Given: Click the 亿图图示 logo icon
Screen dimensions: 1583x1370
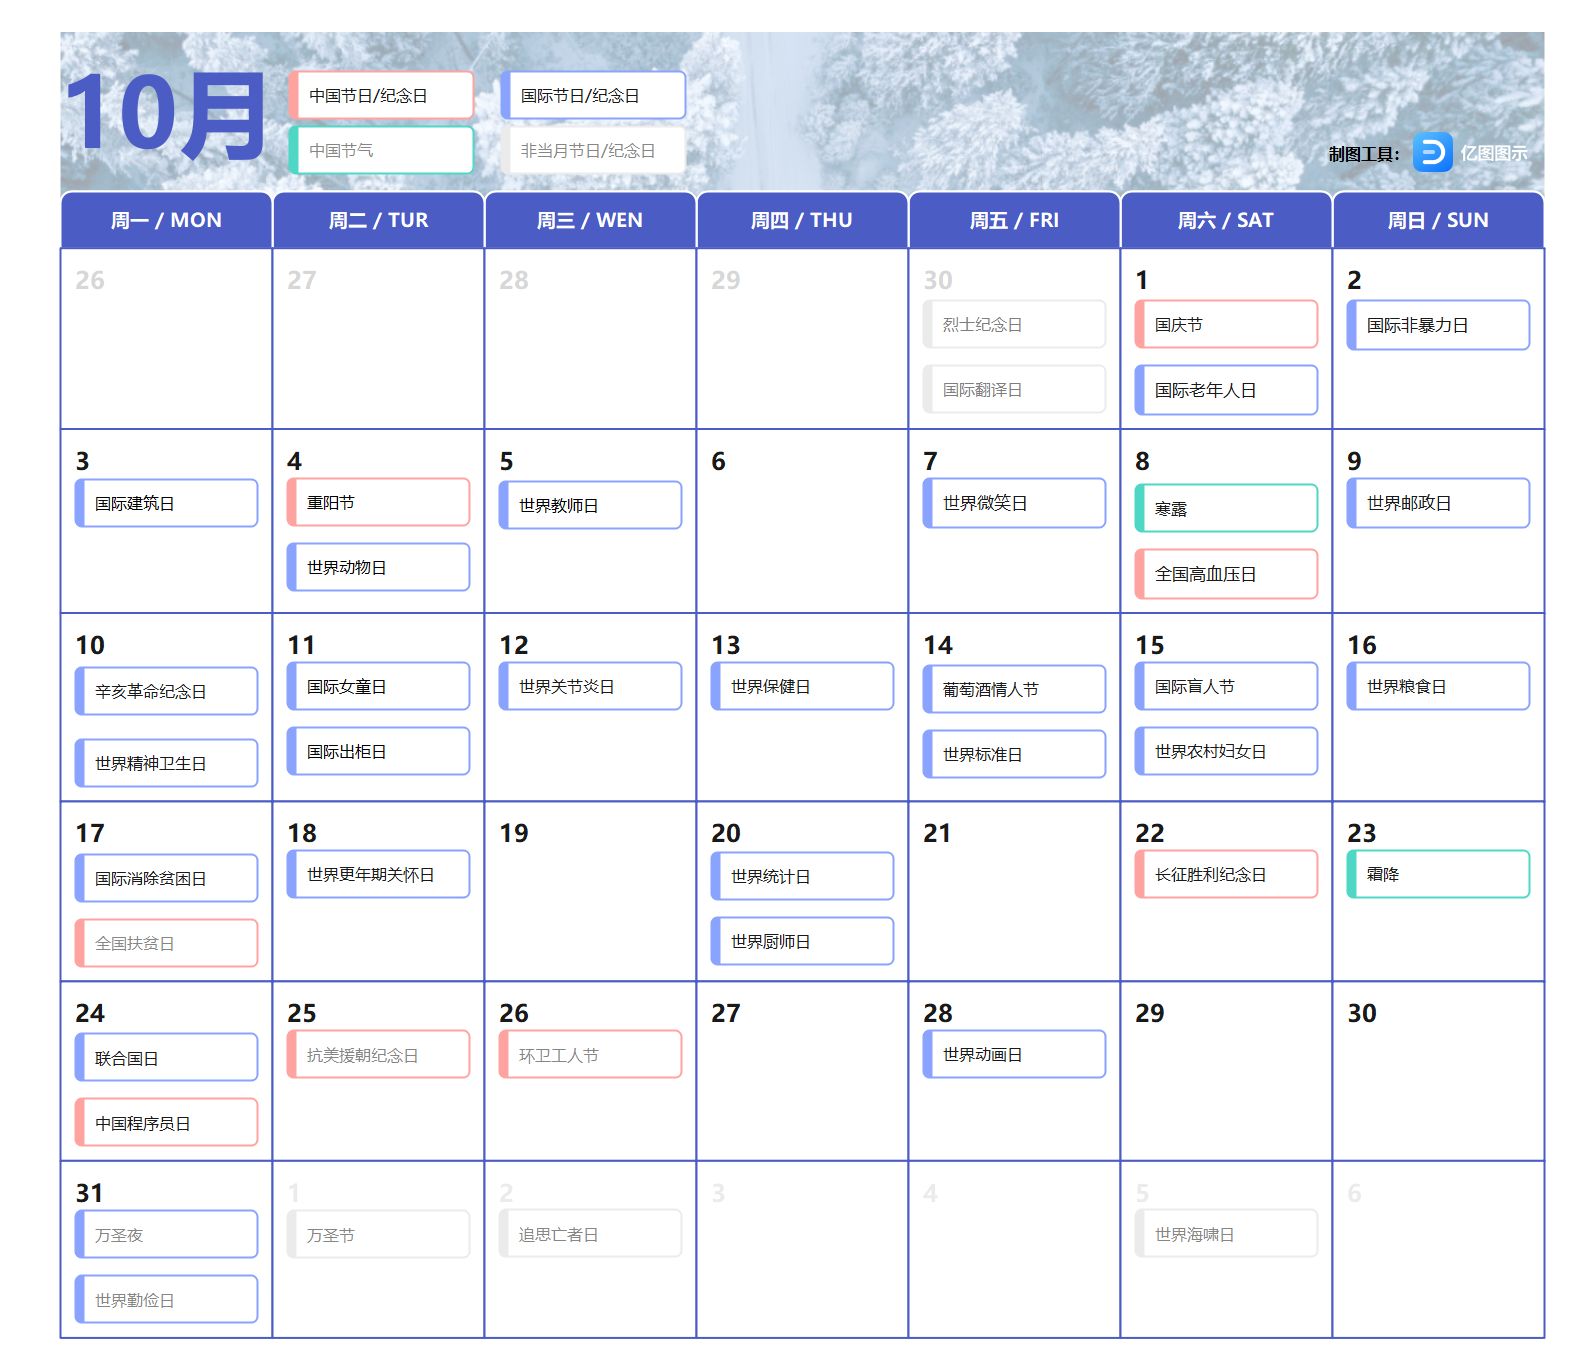Looking at the screenshot, I should point(1432,153).
